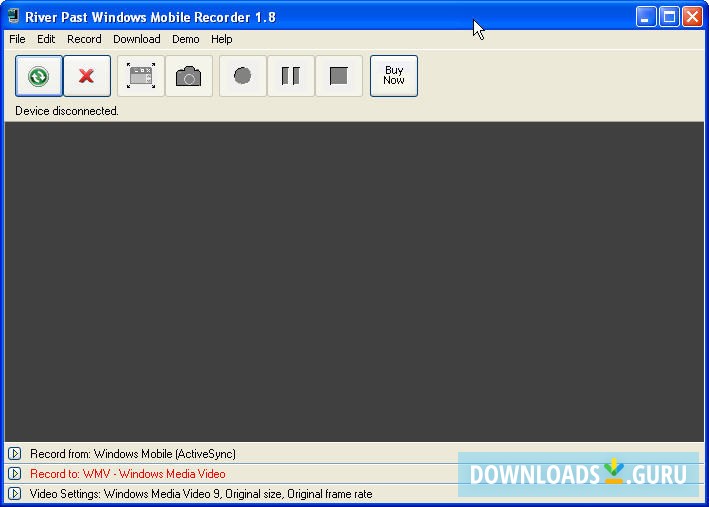
Task: Pause recording with the pause button
Action: click(291, 76)
